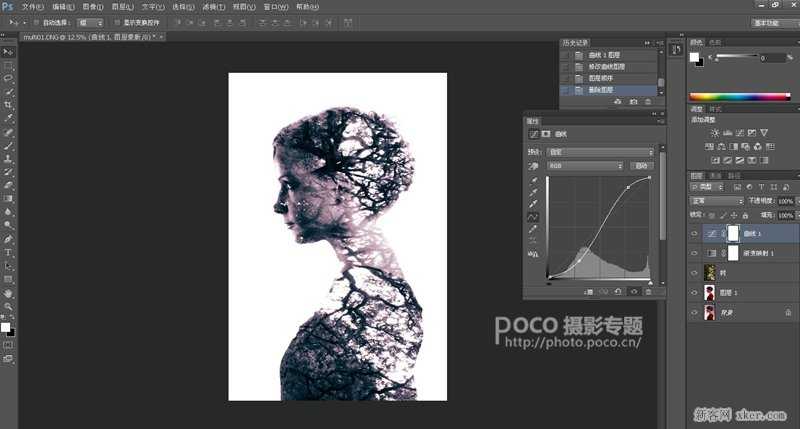The image size is (800, 429).
Task: Enable the 显示变换控件 checkbox
Action: (x=117, y=21)
